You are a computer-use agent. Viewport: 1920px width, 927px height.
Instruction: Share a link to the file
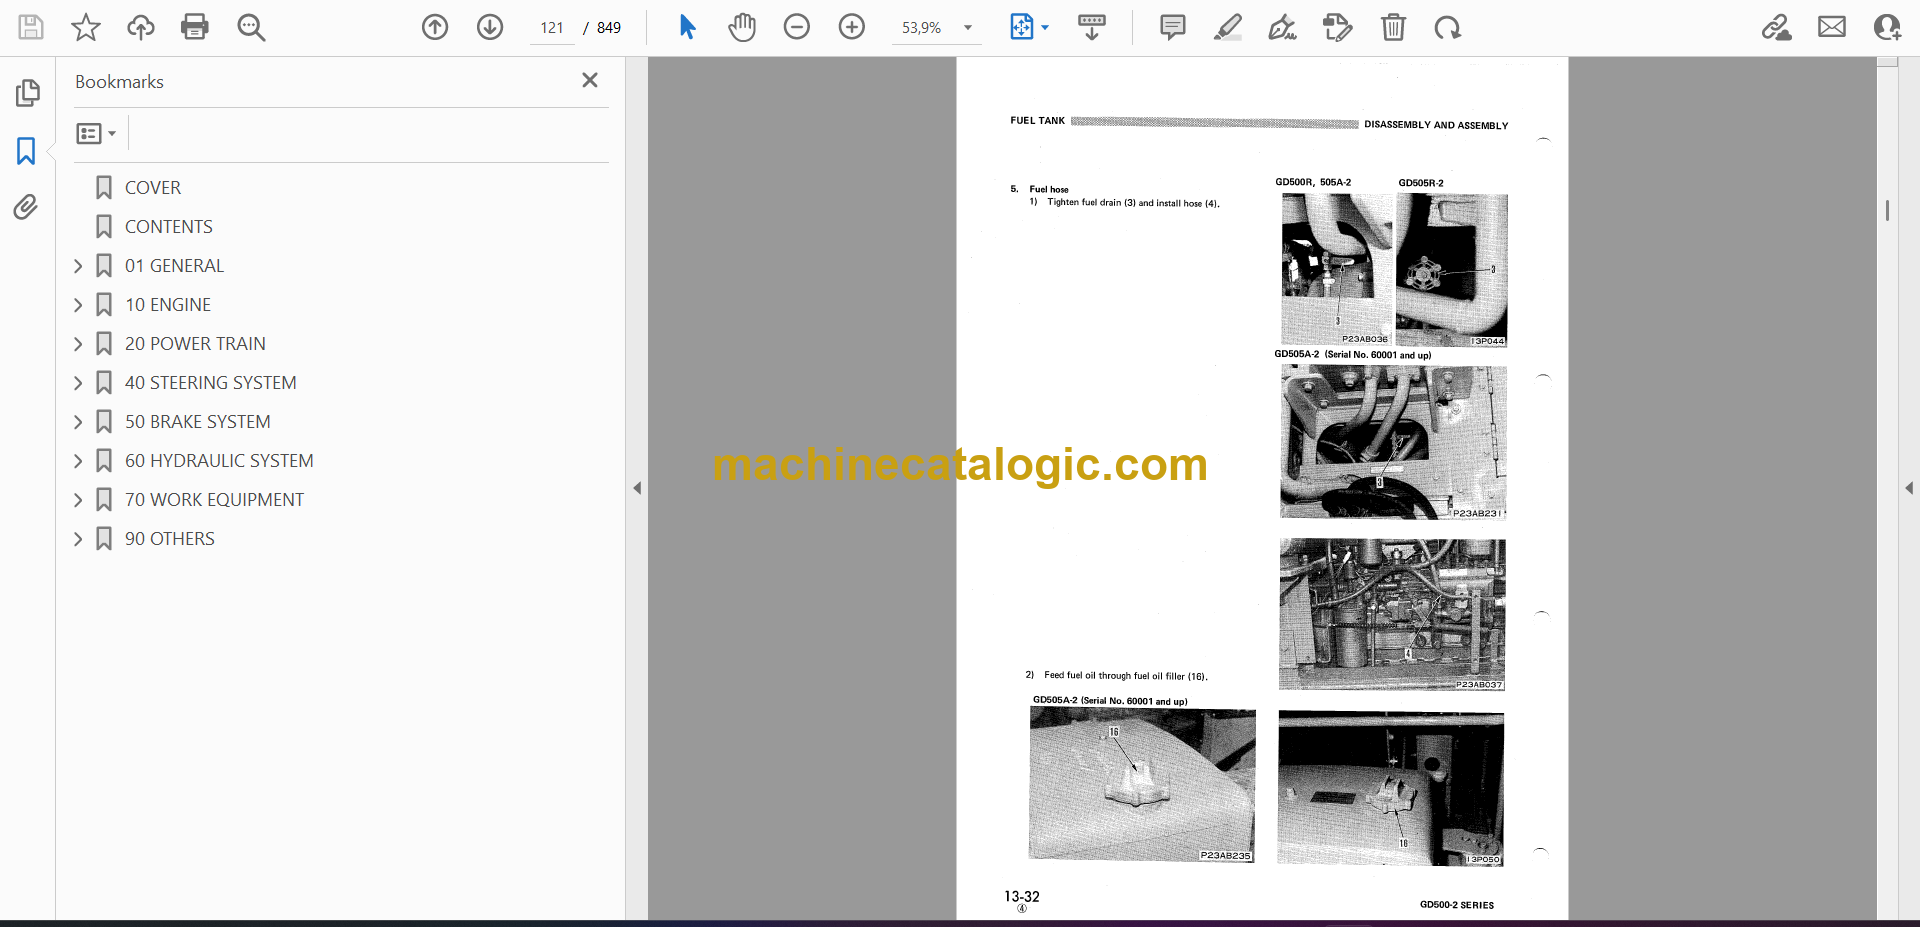click(x=1777, y=27)
